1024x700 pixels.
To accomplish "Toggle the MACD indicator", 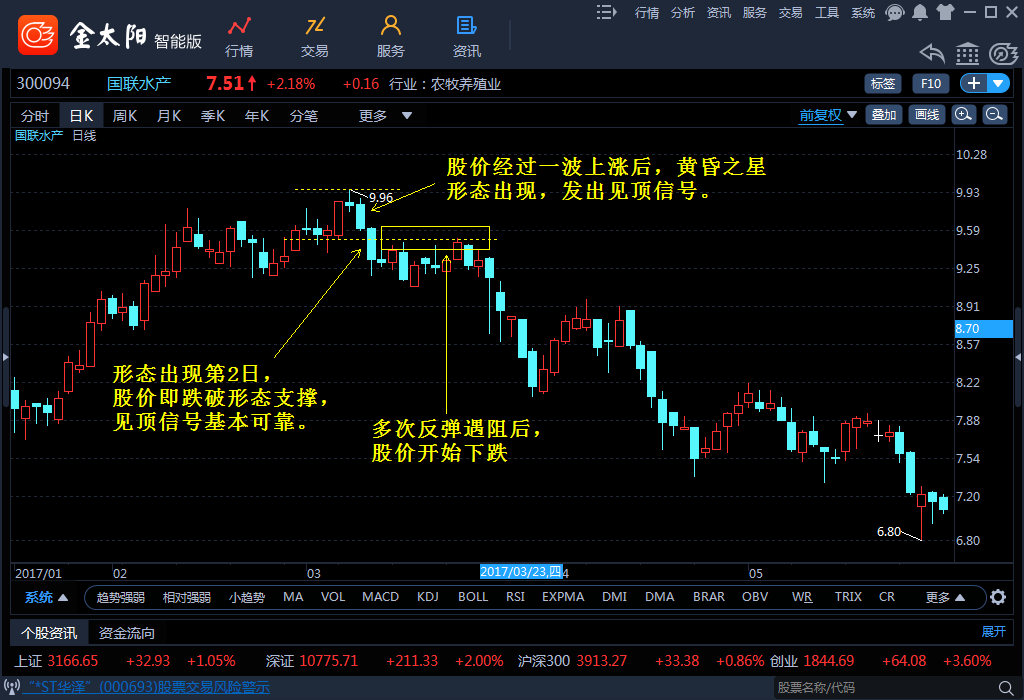I will point(380,597).
